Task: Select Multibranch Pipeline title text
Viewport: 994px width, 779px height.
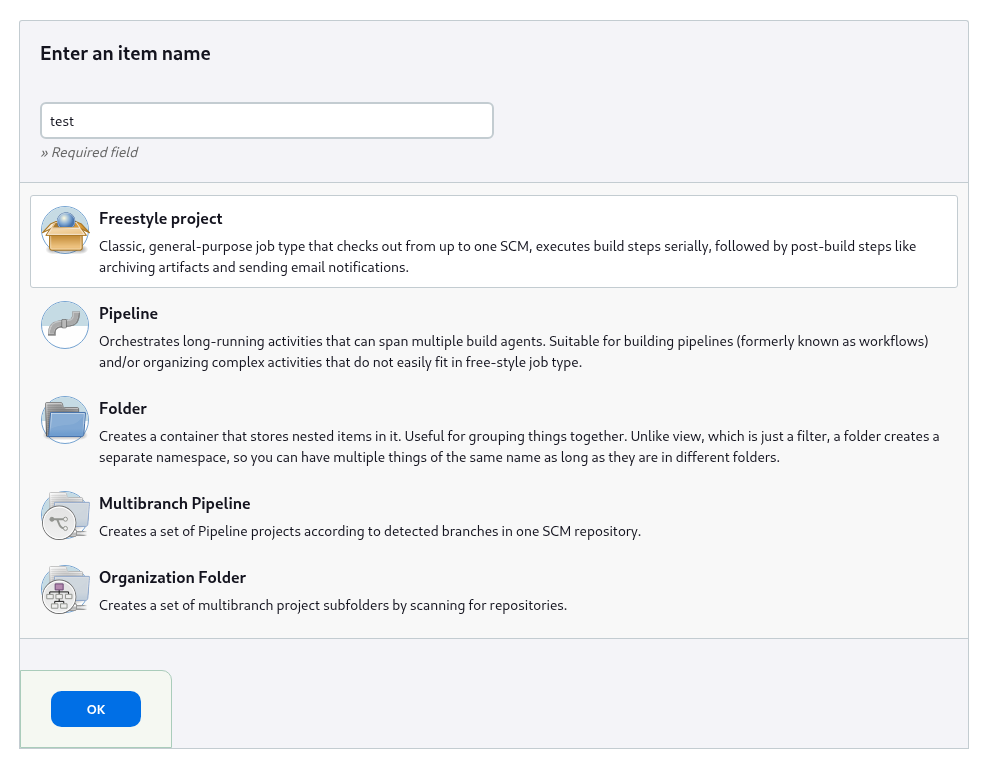Action: [174, 504]
